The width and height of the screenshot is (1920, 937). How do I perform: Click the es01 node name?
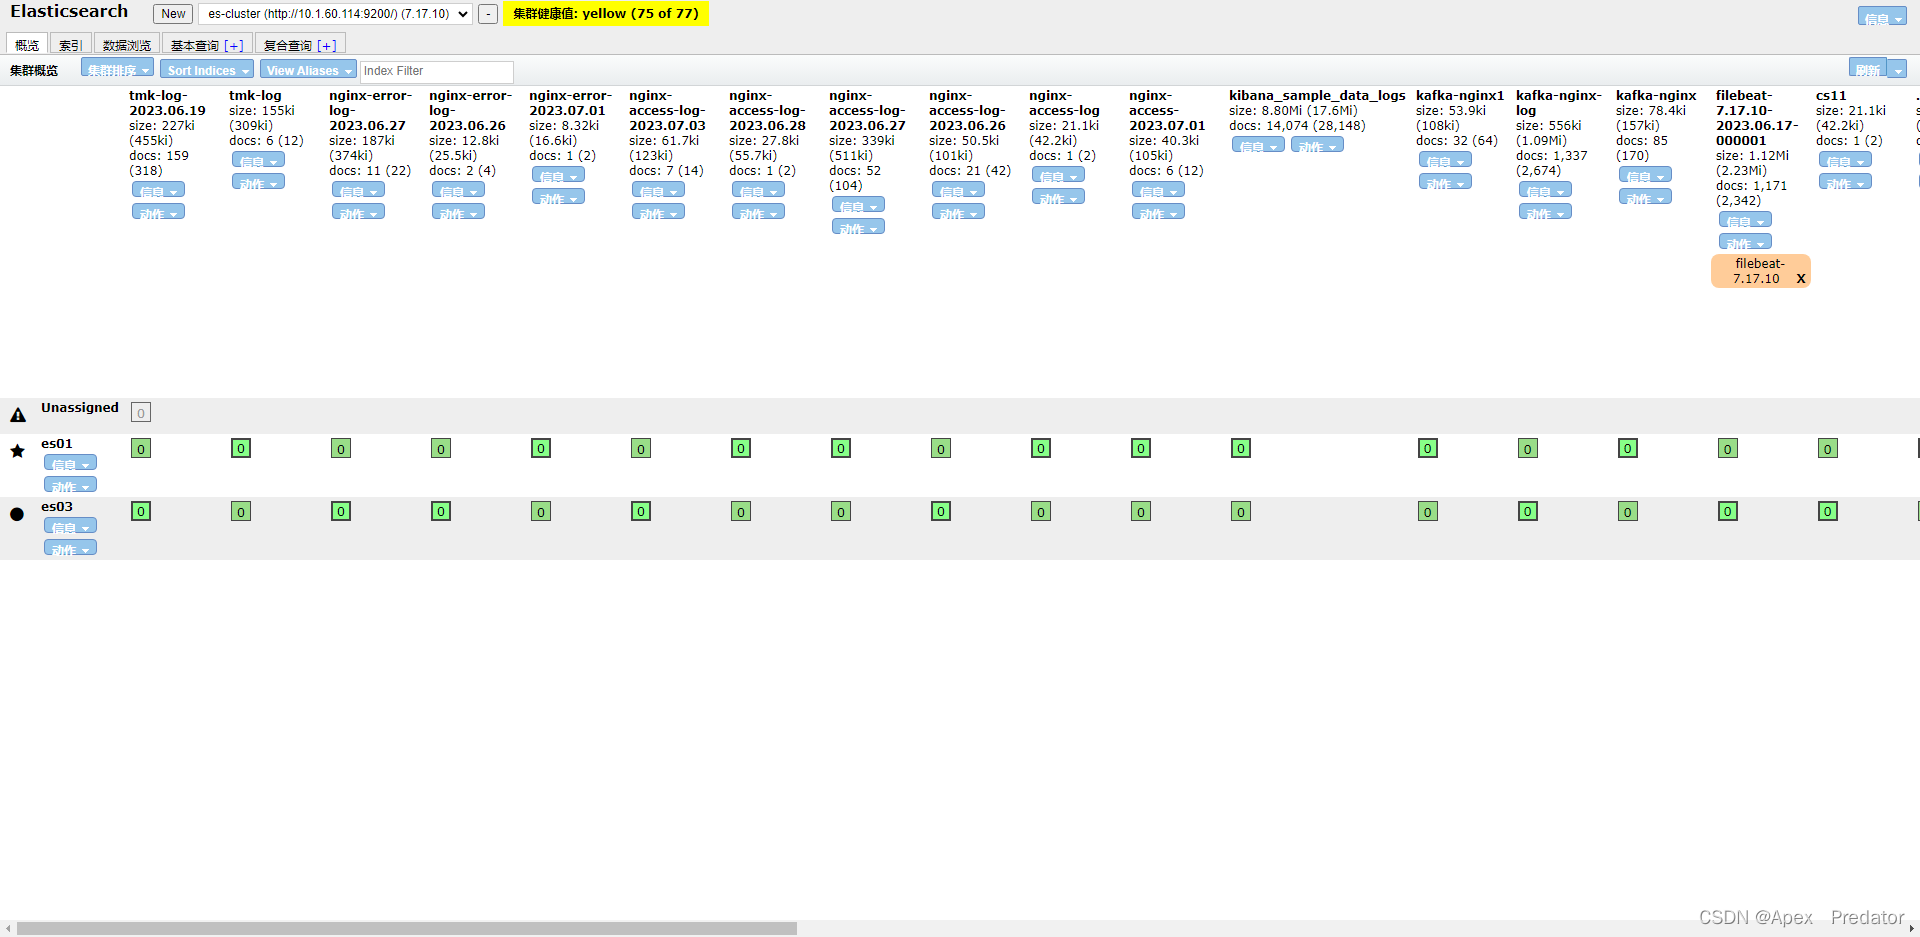[57, 444]
